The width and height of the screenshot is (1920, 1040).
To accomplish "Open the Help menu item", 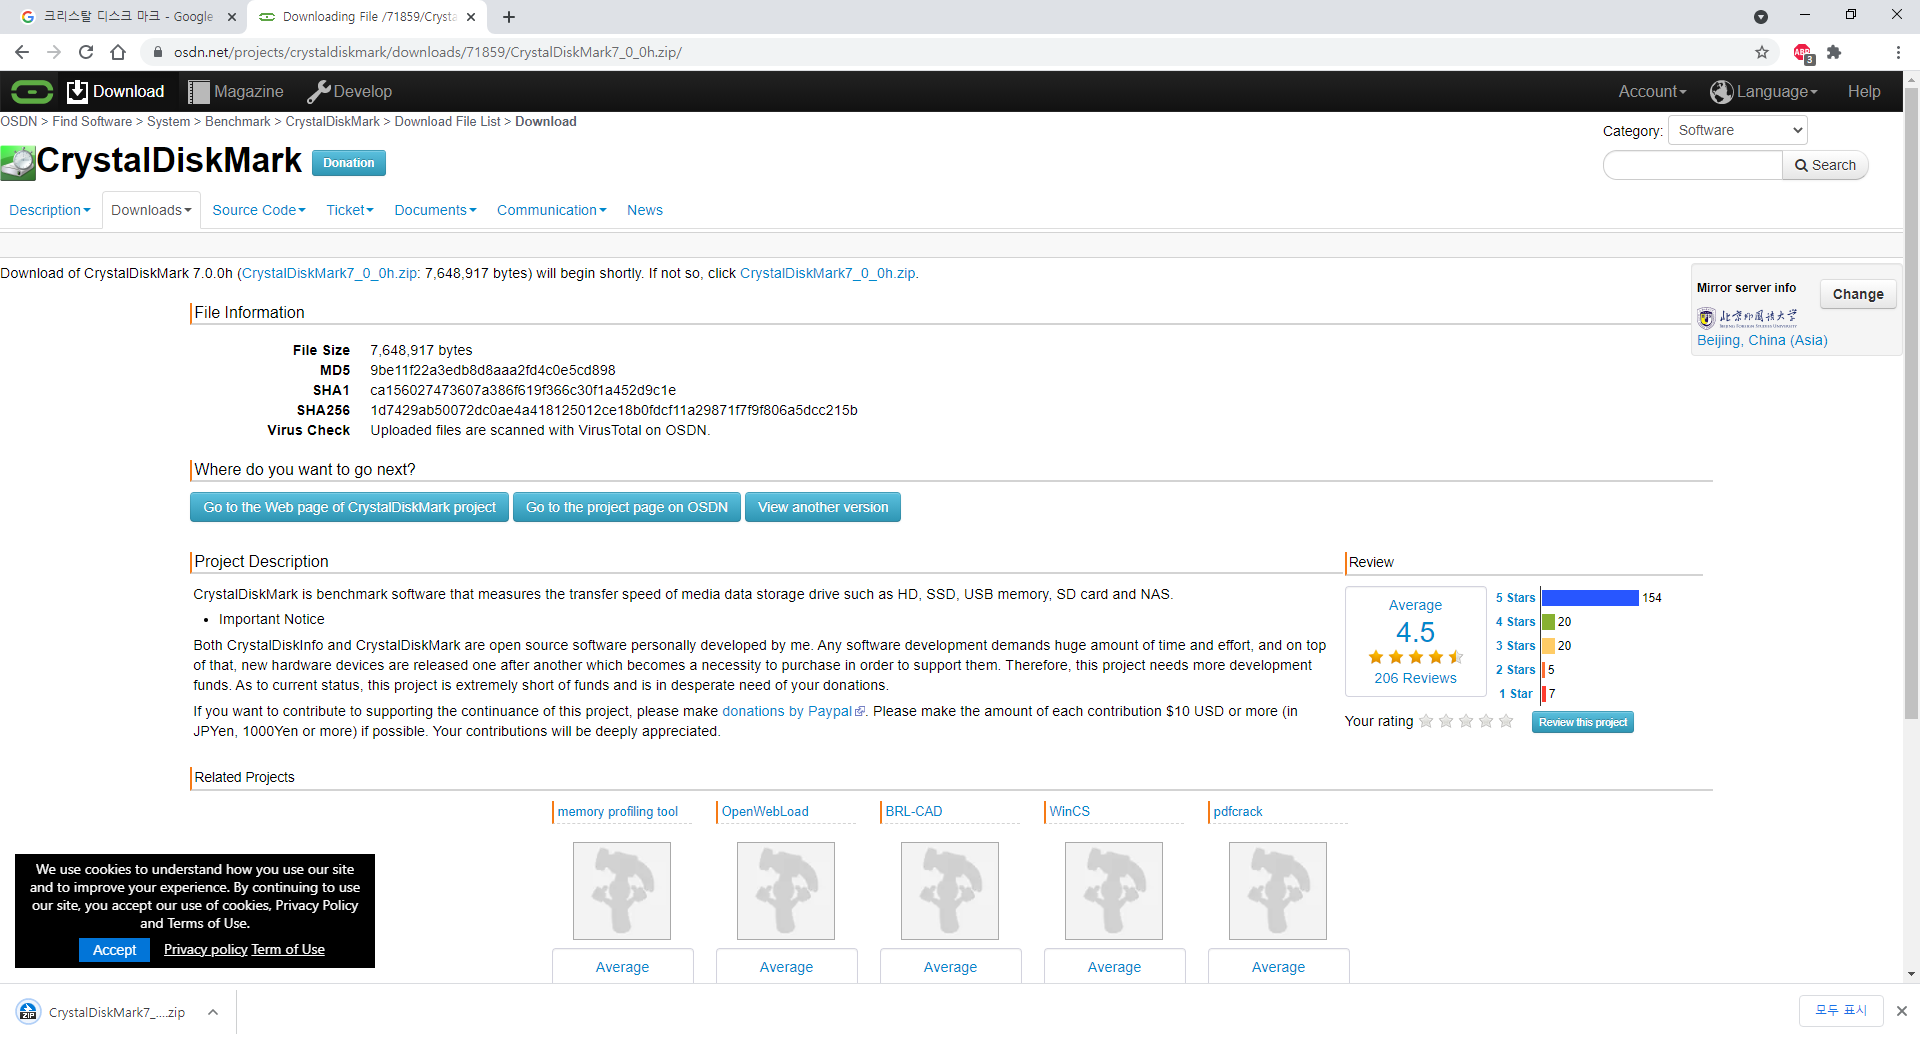I will pos(1864,92).
